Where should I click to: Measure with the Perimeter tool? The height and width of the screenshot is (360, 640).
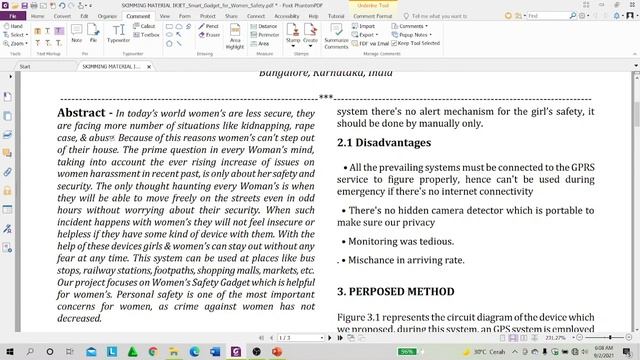coord(265,35)
